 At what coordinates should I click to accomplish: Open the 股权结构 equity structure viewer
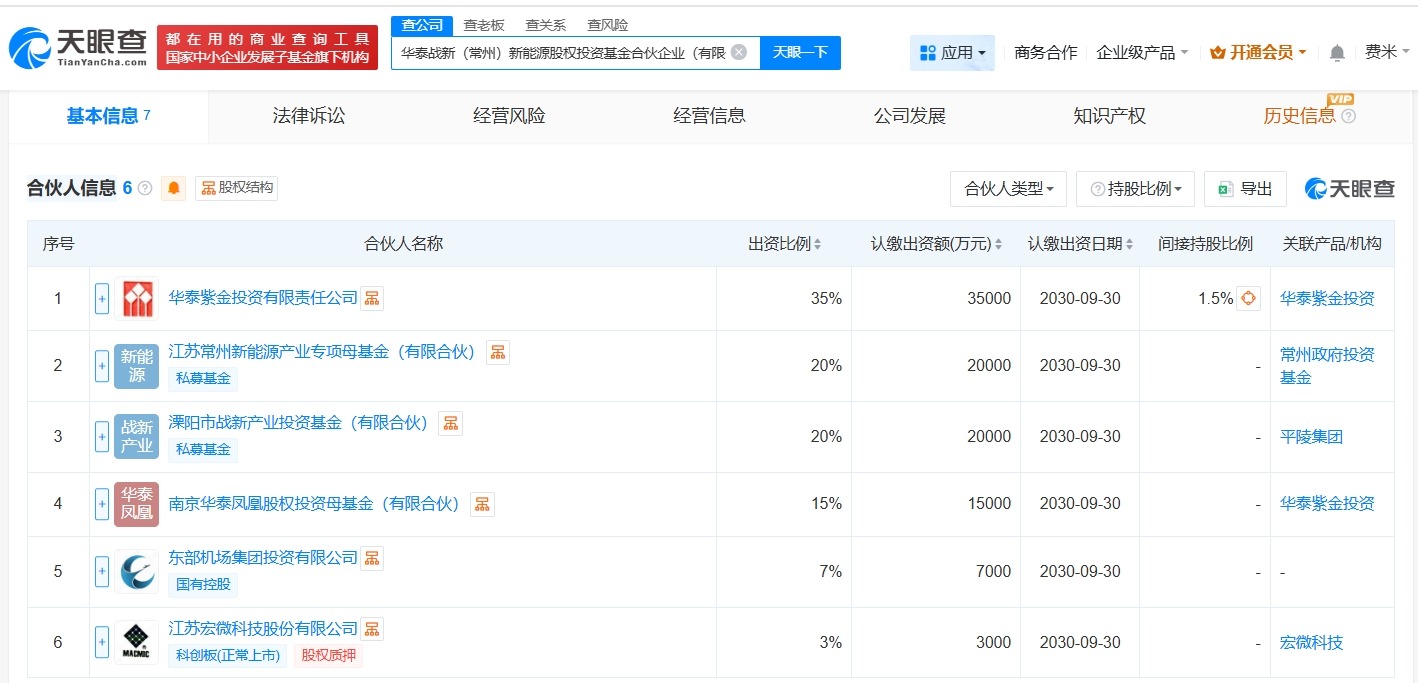coord(236,188)
